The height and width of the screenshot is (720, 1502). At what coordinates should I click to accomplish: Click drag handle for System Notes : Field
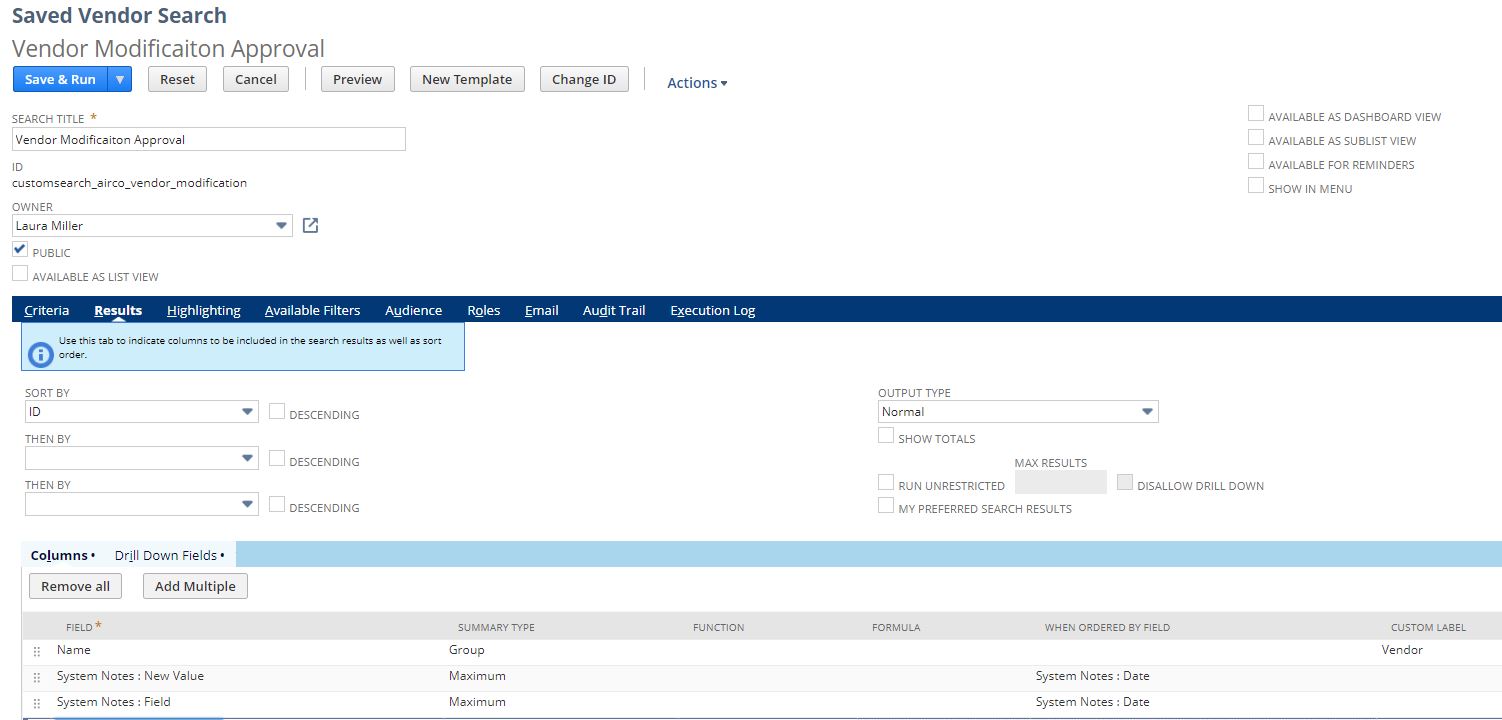tap(37, 703)
